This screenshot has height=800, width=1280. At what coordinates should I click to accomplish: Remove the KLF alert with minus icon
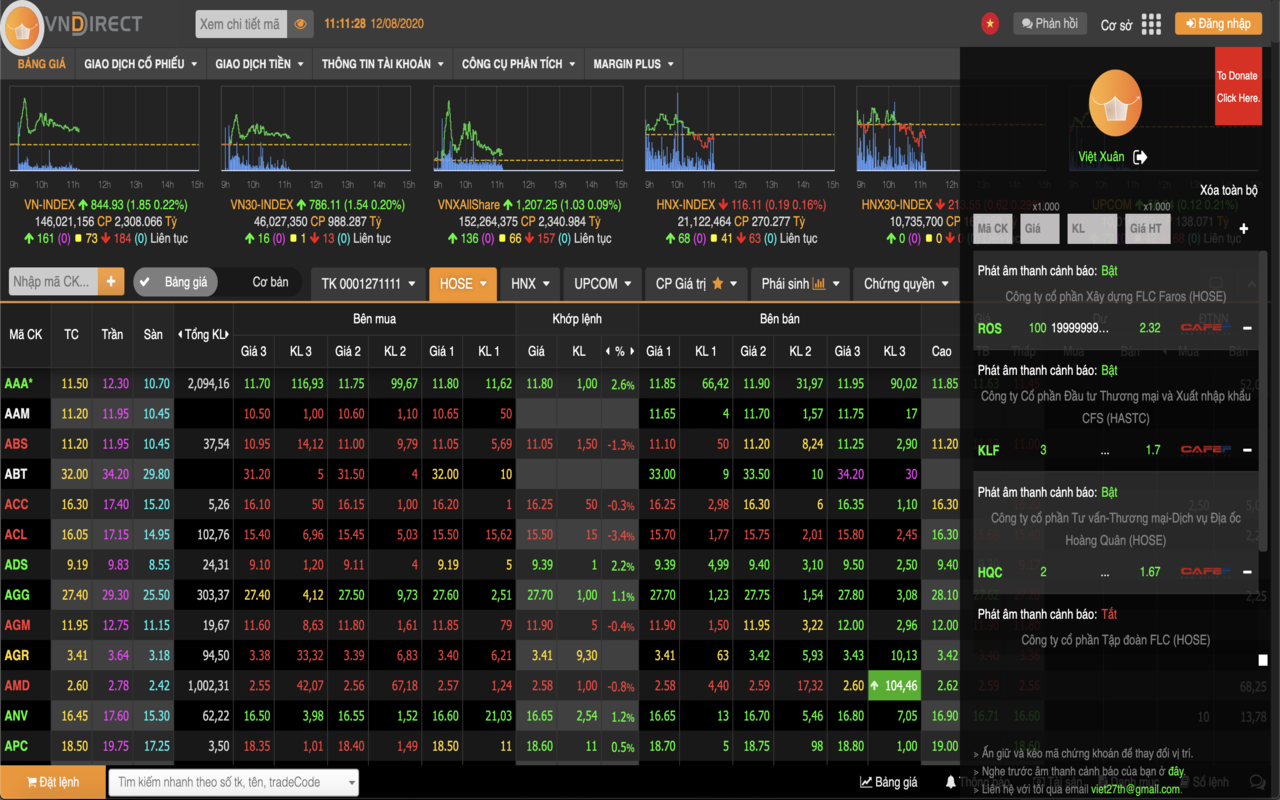(1247, 450)
